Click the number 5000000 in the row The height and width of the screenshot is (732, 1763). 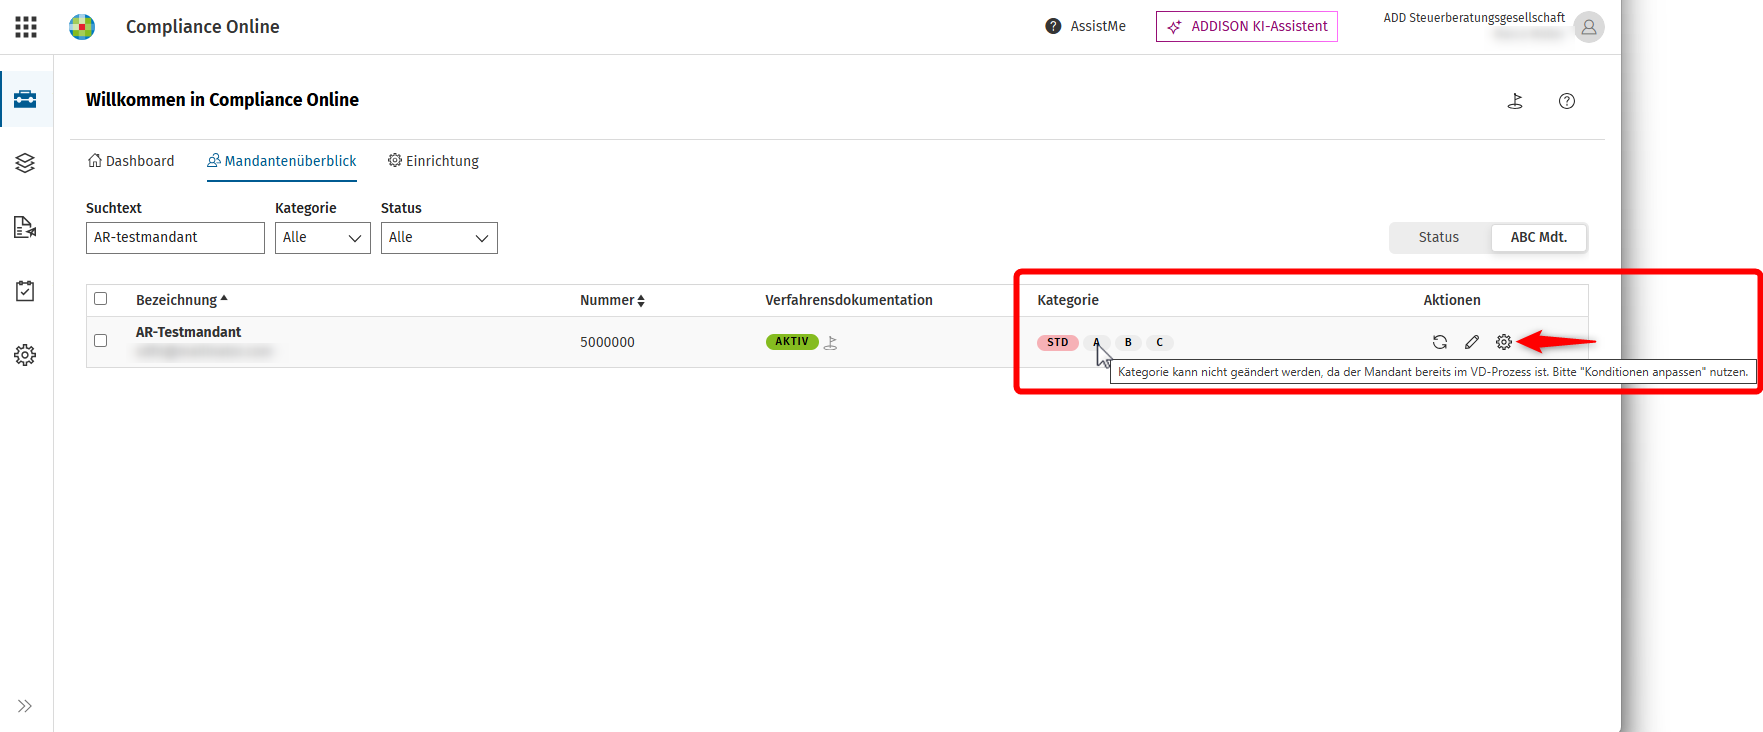(607, 342)
